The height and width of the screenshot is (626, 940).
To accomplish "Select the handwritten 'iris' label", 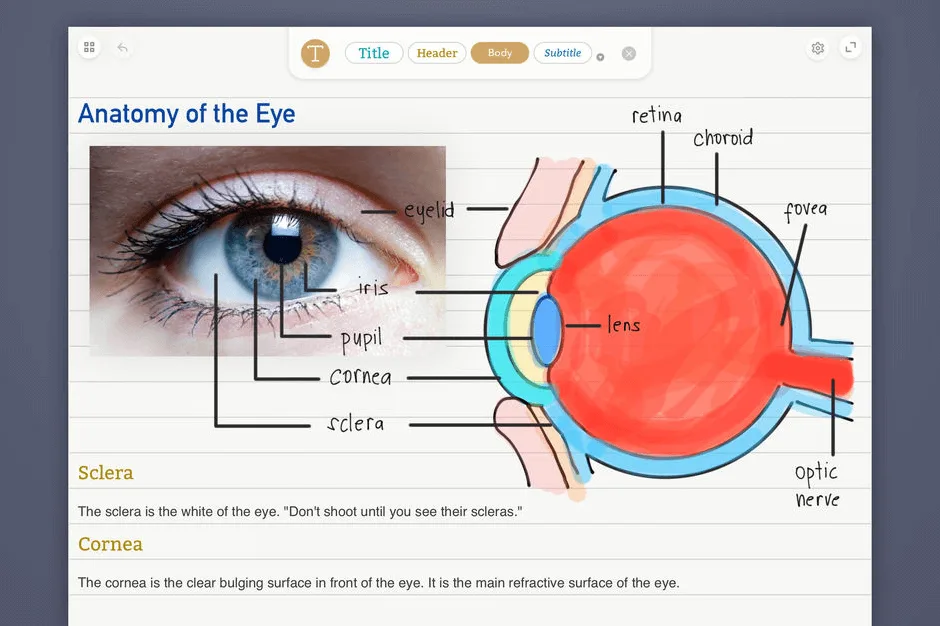I will point(373,288).
